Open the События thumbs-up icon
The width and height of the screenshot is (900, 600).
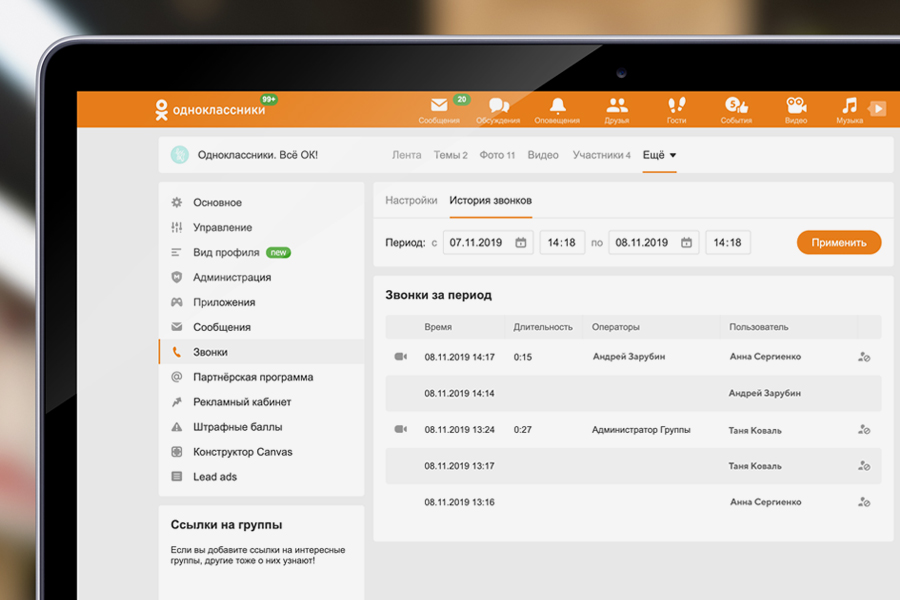[736, 106]
